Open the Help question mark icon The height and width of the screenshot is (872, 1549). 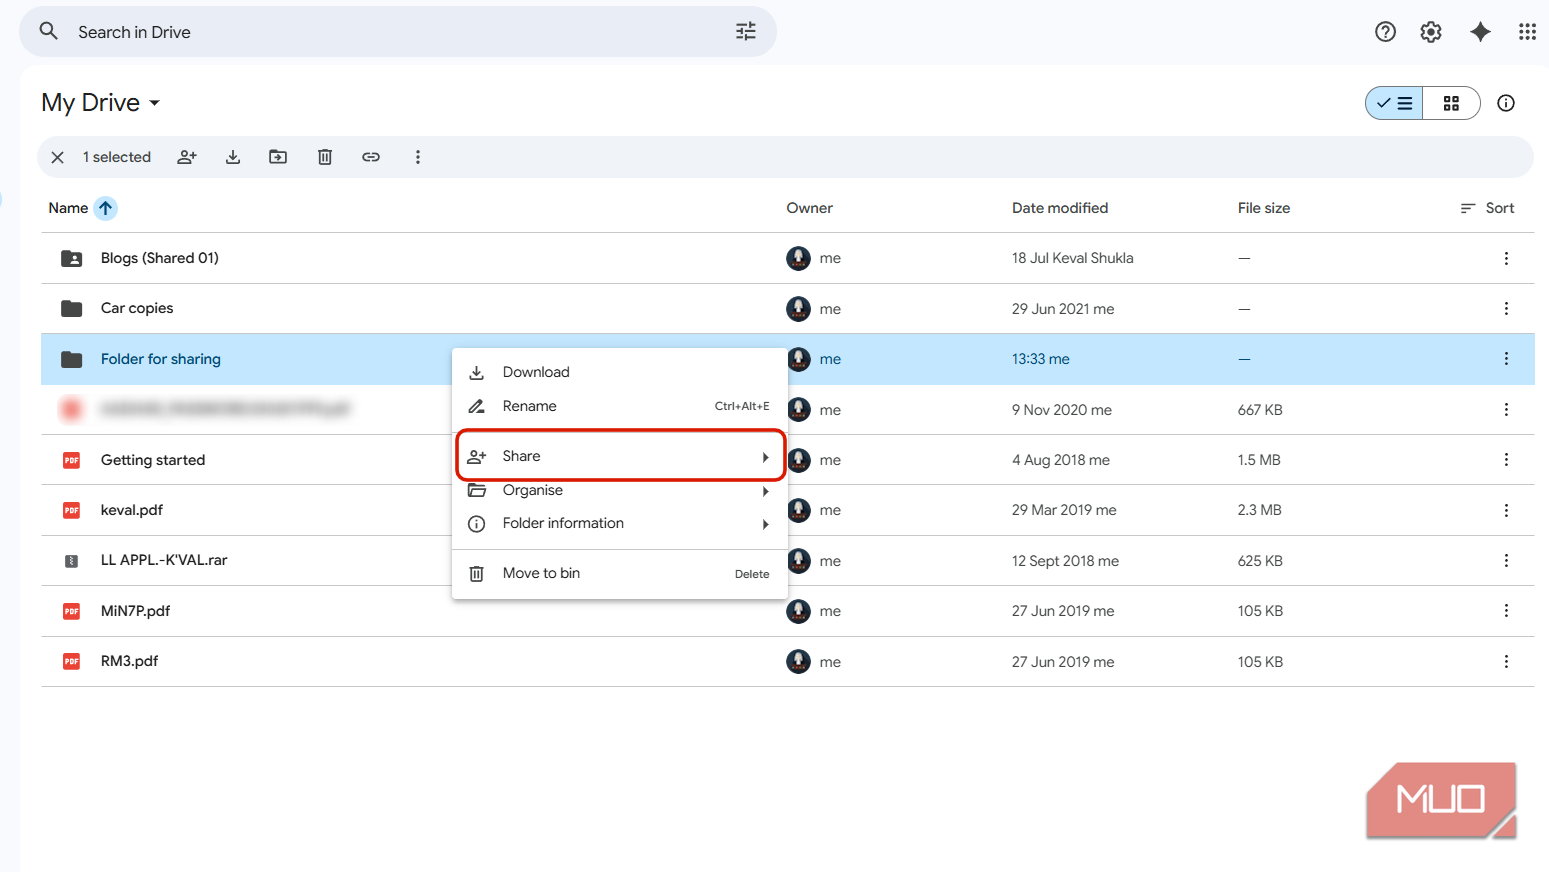(1385, 32)
